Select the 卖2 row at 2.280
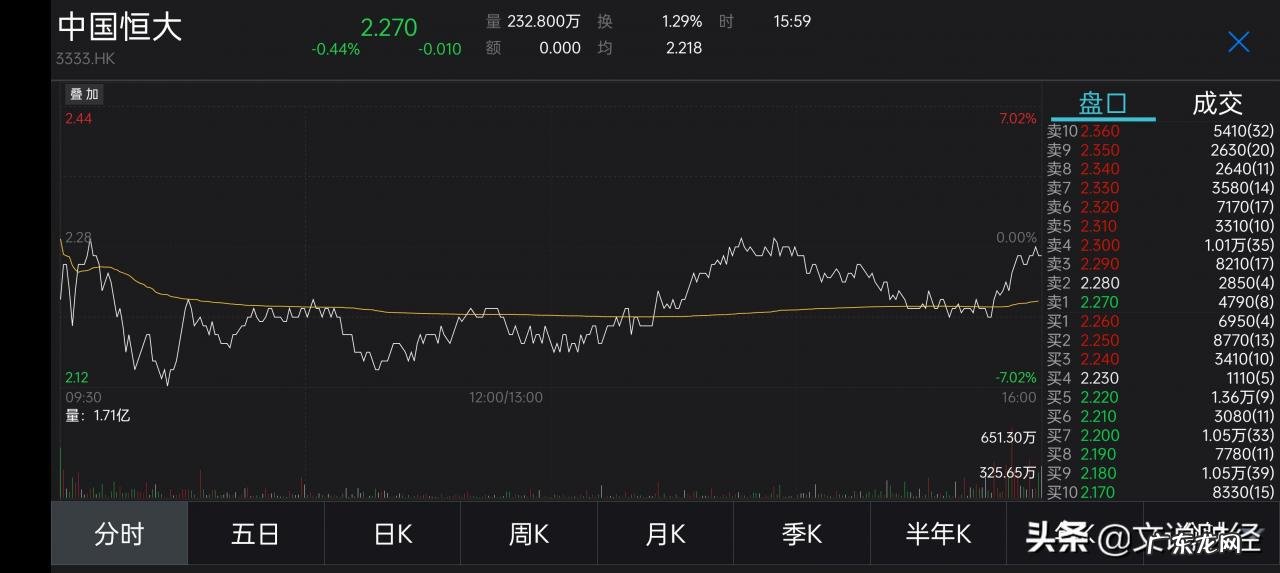Viewport: 1280px width, 573px height. (x=1160, y=283)
